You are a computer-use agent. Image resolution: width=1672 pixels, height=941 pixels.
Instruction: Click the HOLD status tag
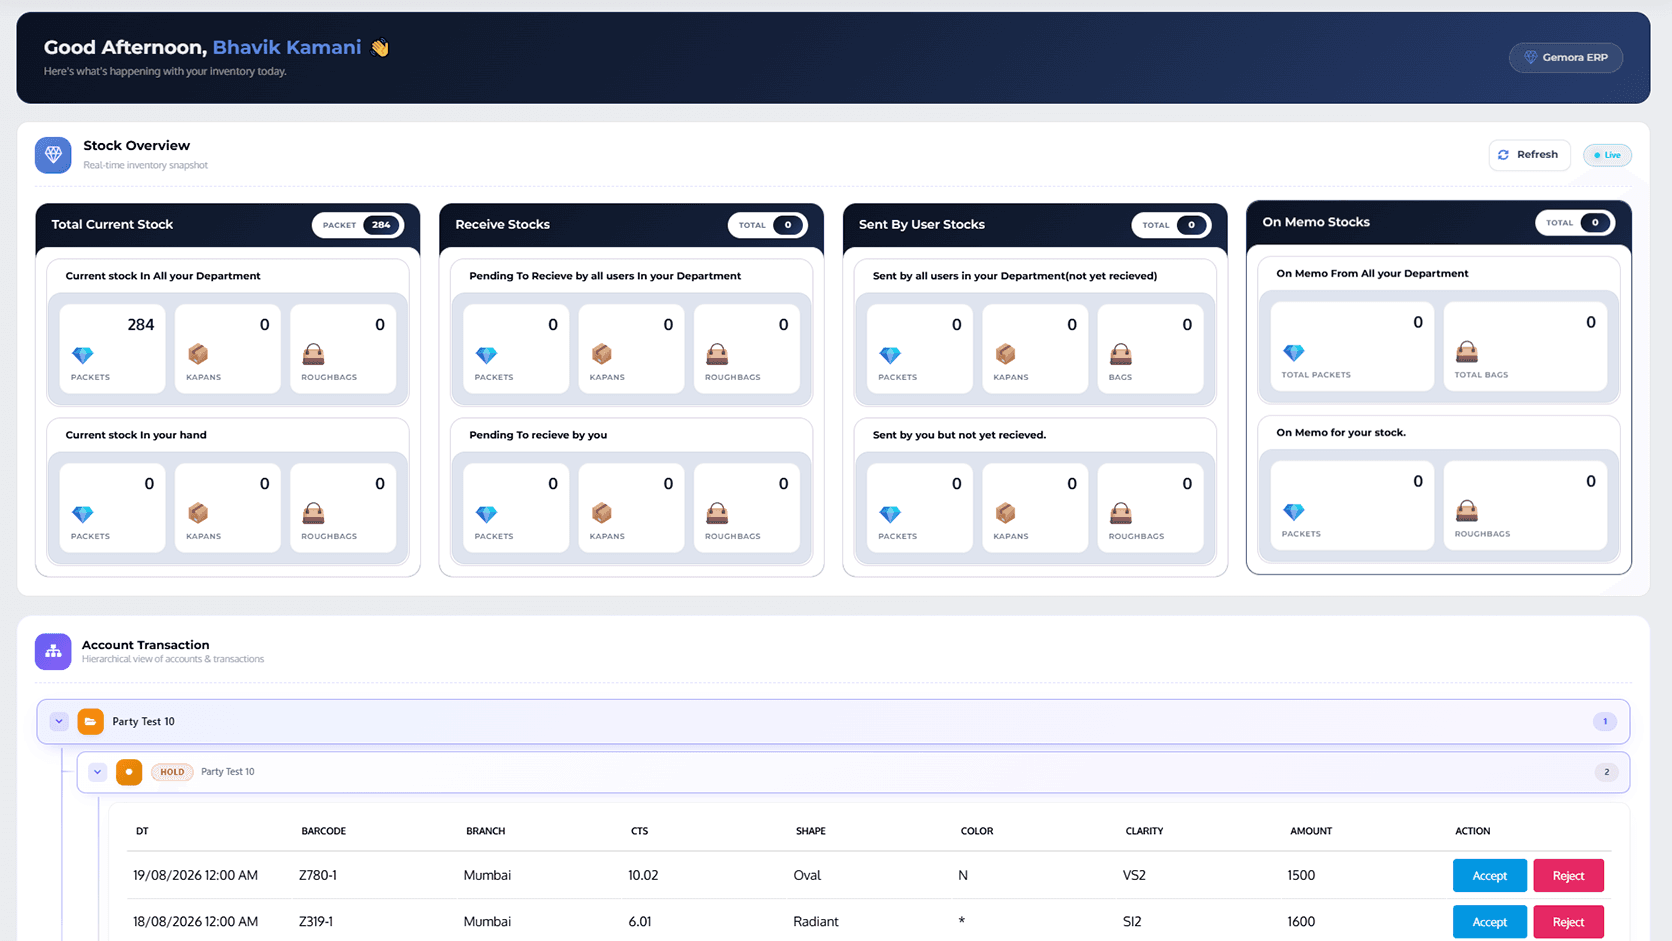point(172,772)
